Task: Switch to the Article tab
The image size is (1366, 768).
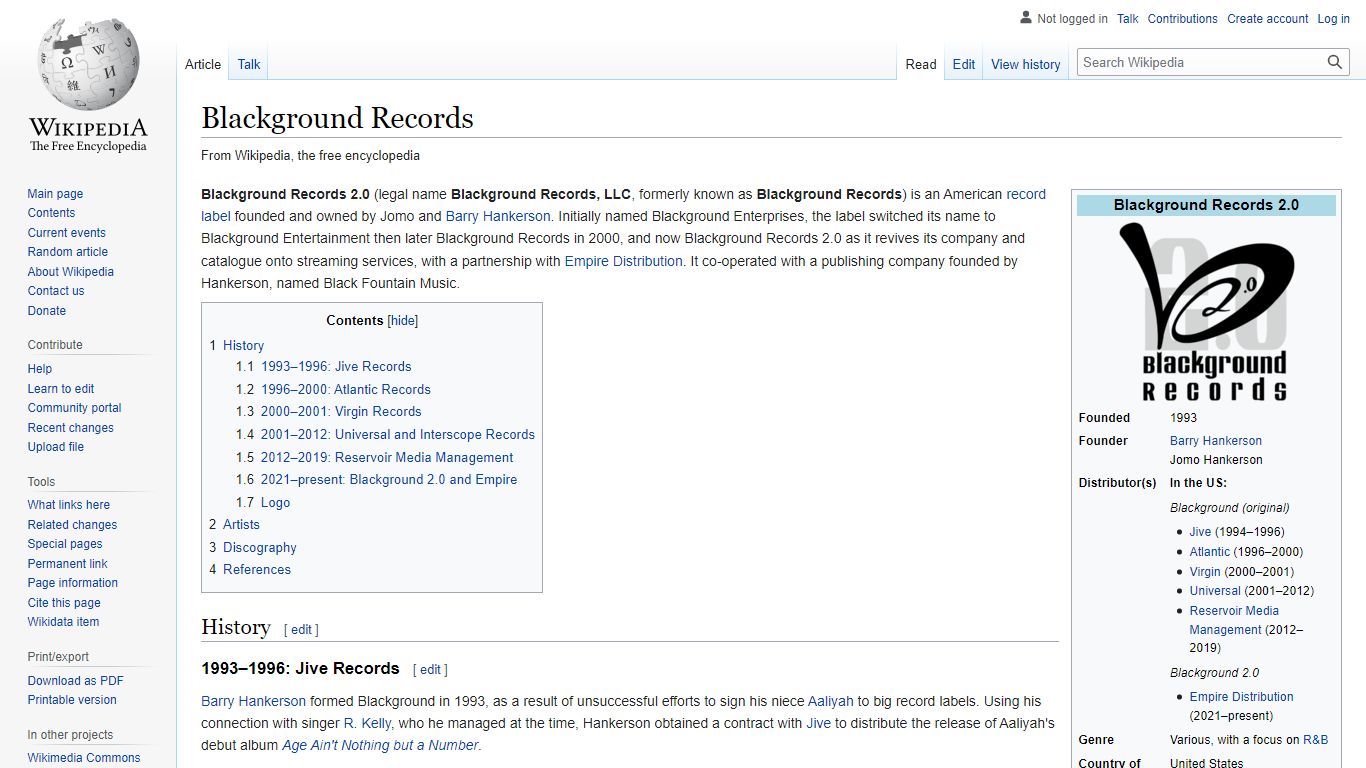Action: (x=203, y=64)
